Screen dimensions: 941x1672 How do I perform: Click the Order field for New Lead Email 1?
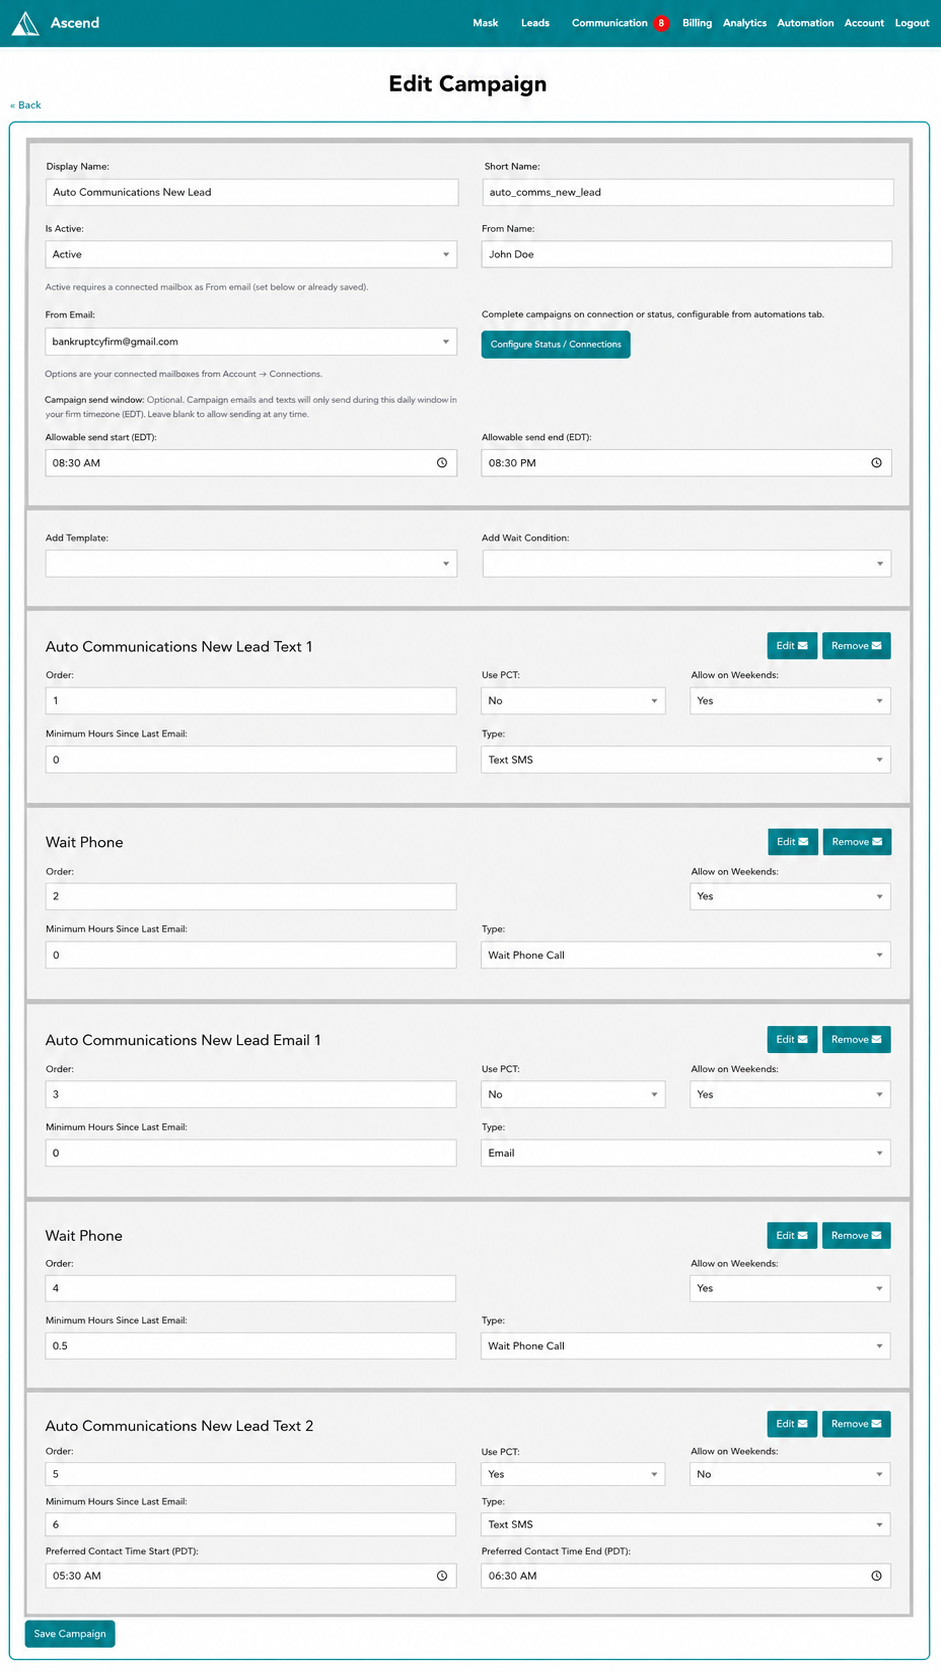click(251, 1095)
